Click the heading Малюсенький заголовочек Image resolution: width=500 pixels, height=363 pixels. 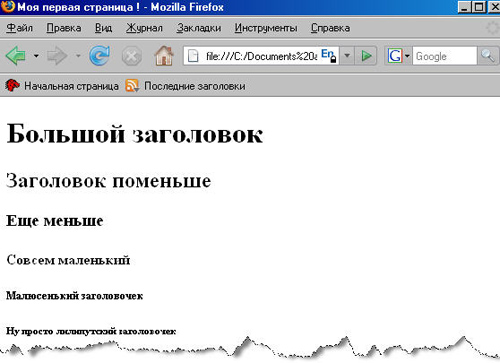pyautogui.click(x=75, y=296)
